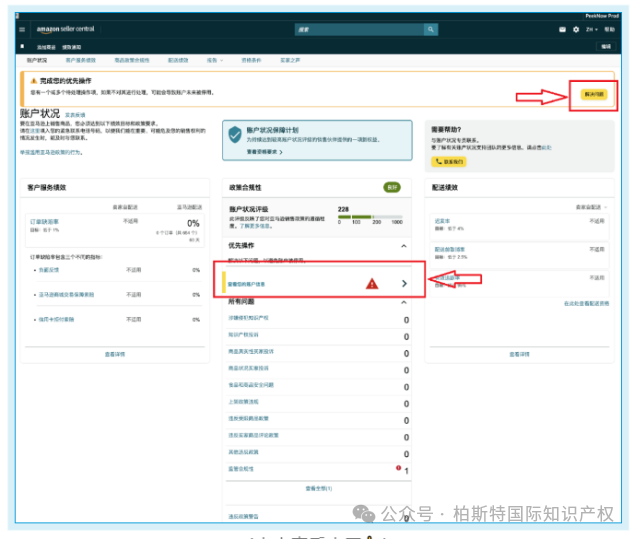Open the 配送绩效 tab
Screen dimensions: 634x539
tap(176, 60)
